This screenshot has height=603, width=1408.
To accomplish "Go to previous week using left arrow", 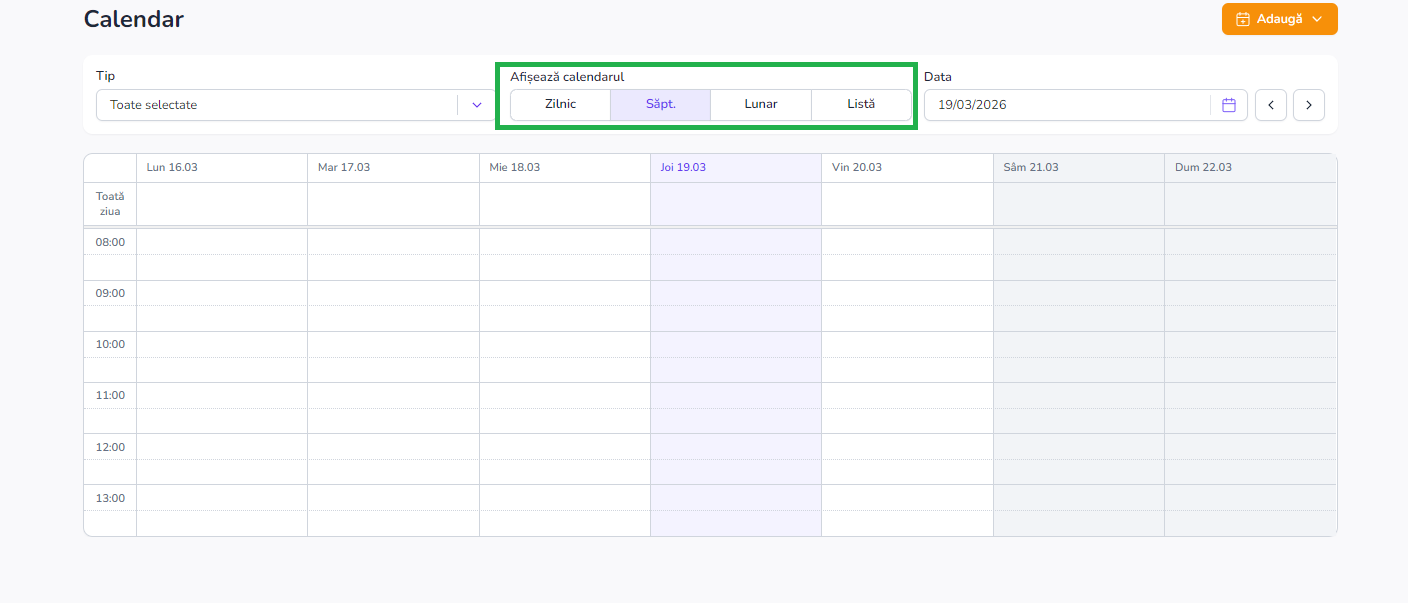I will [1270, 105].
